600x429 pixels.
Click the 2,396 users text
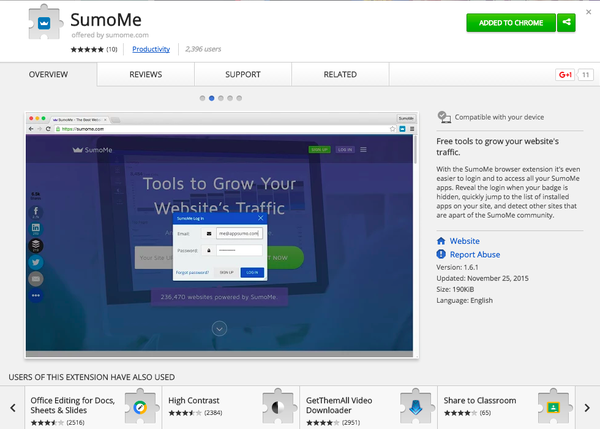click(203, 49)
